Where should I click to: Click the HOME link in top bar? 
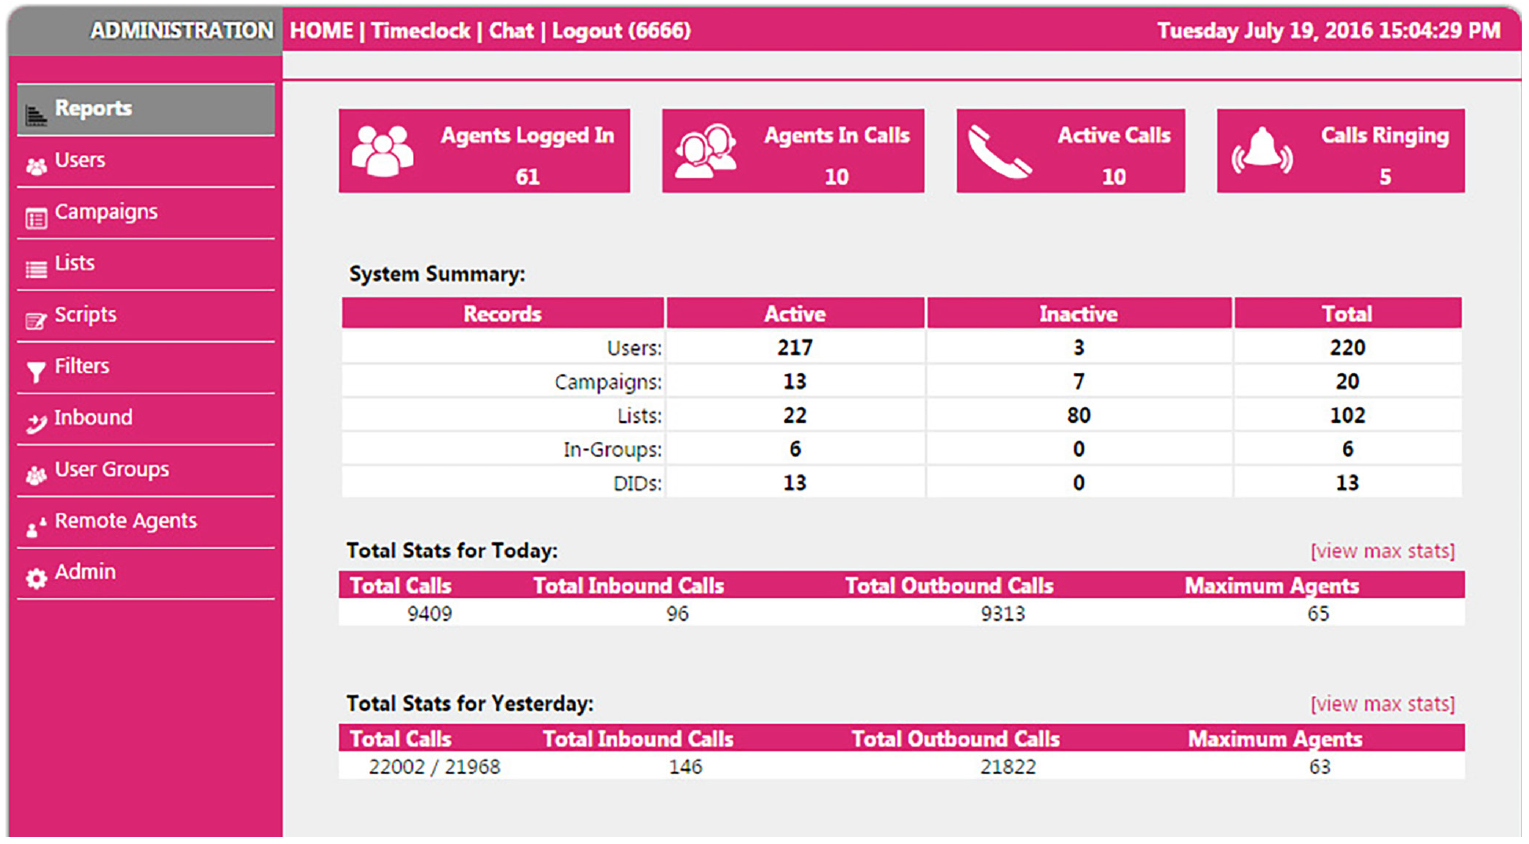tap(321, 31)
